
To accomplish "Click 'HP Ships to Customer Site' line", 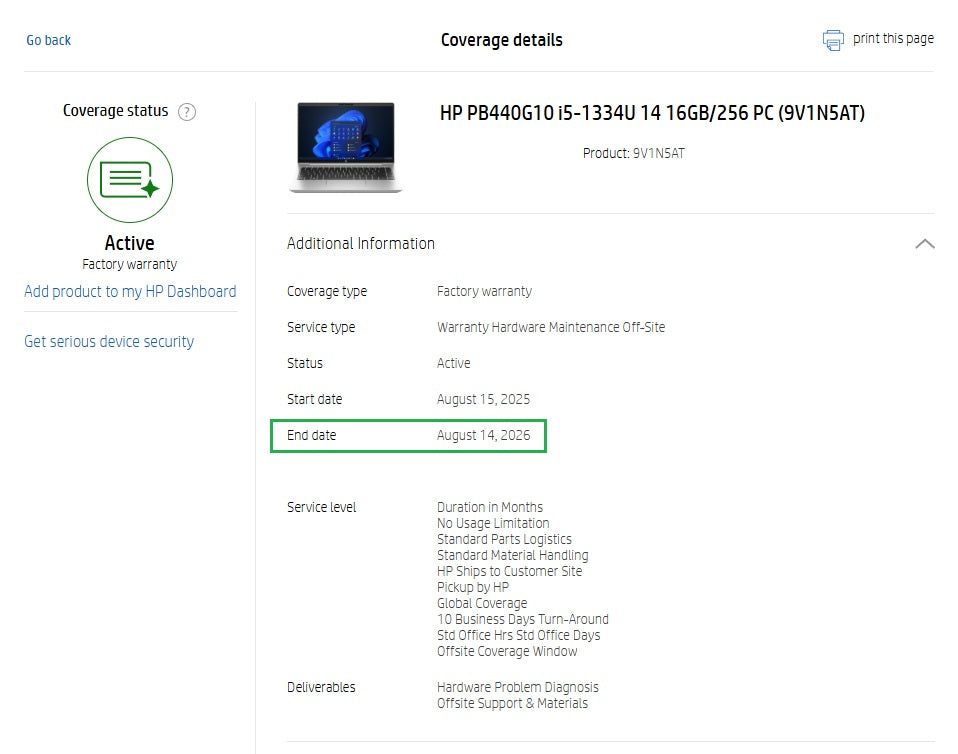I will [x=510, y=571].
